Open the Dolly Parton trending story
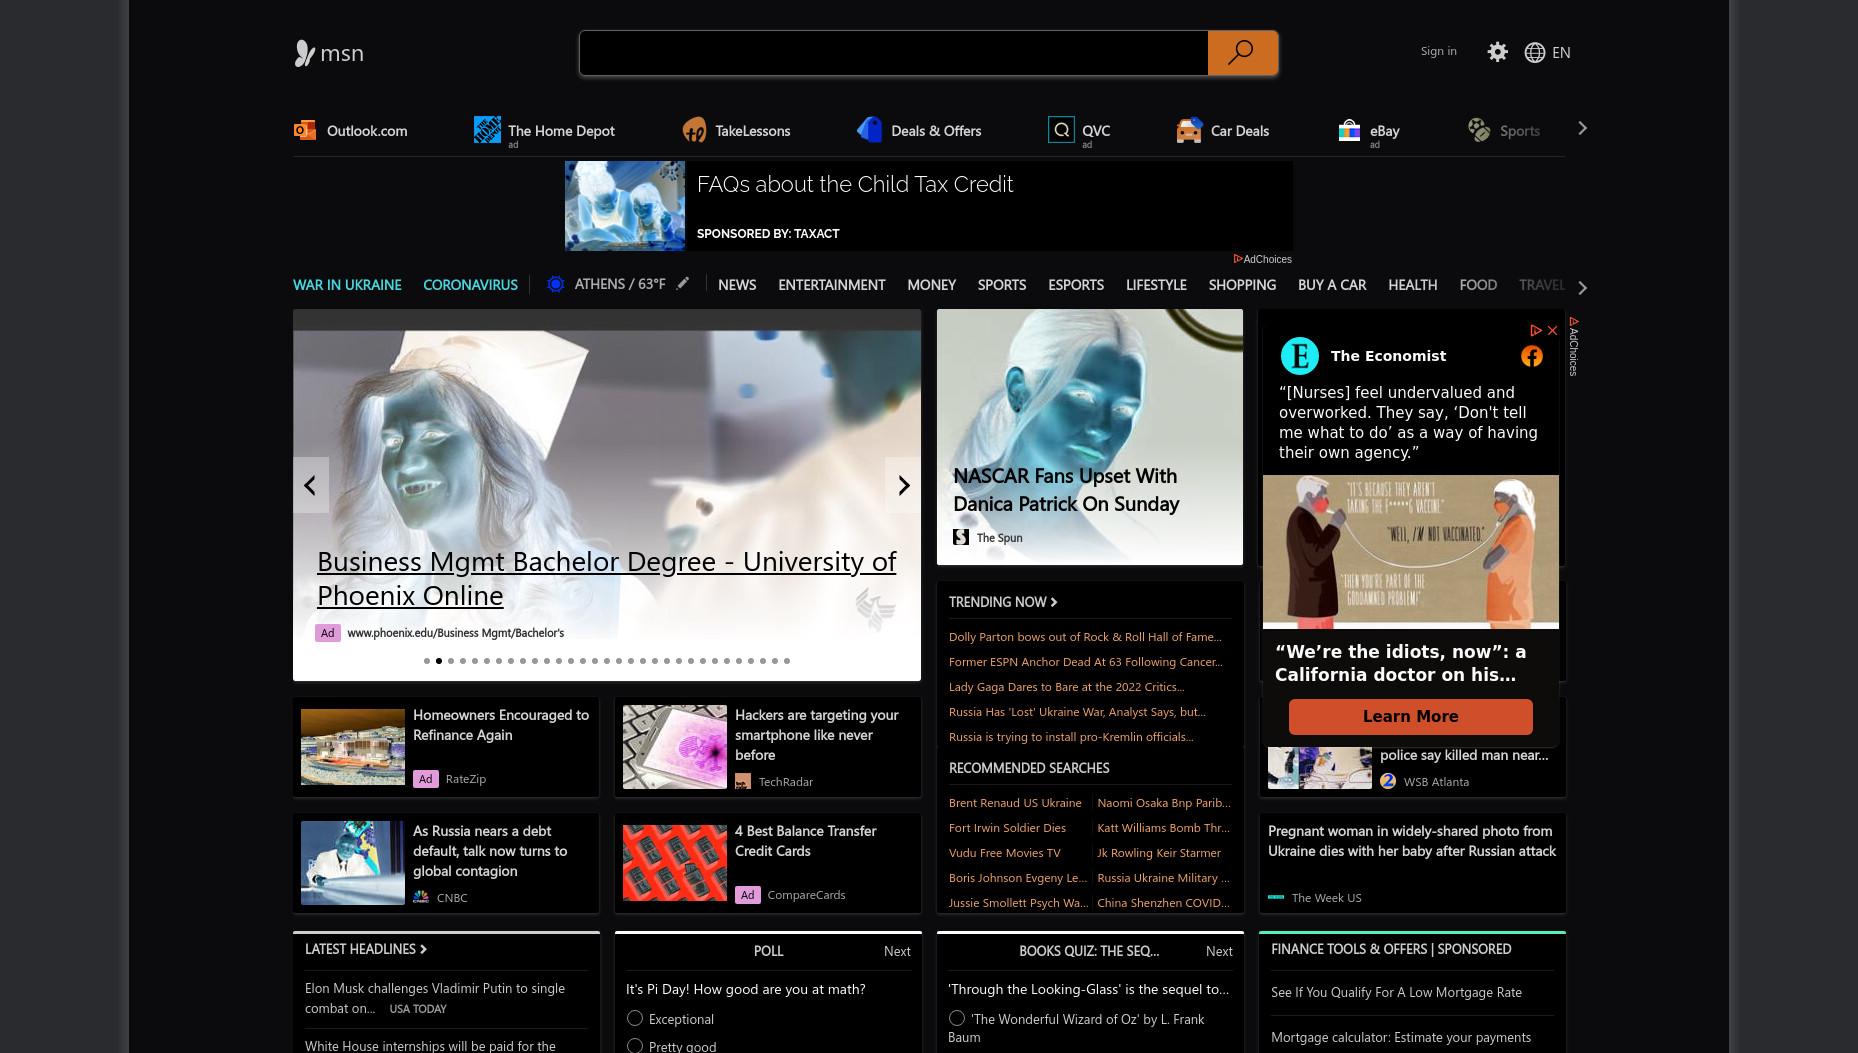Image resolution: width=1858 pixels, height=1053 pixels. pos(1085,637)
